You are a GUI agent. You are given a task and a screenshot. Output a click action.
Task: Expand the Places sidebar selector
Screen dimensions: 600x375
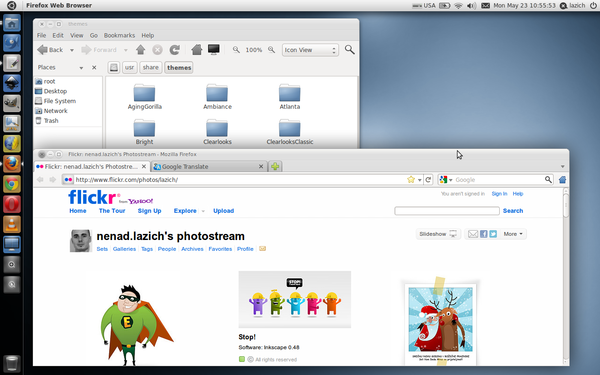81,68
